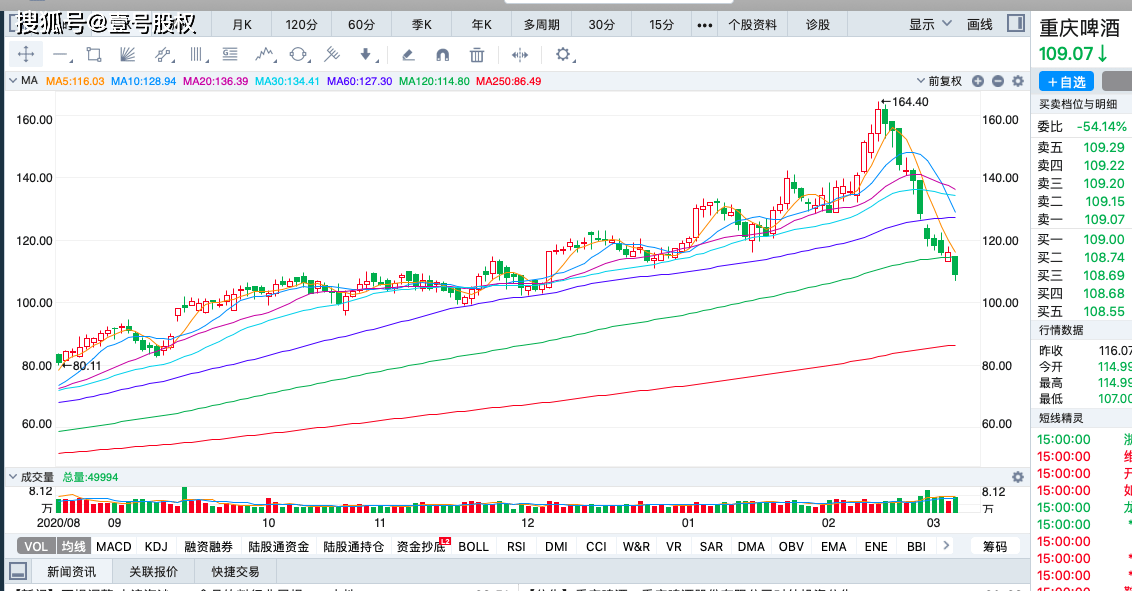1132x591 pixels.
Task: Select SAR indicator
Action: click(x=711, y=546)
